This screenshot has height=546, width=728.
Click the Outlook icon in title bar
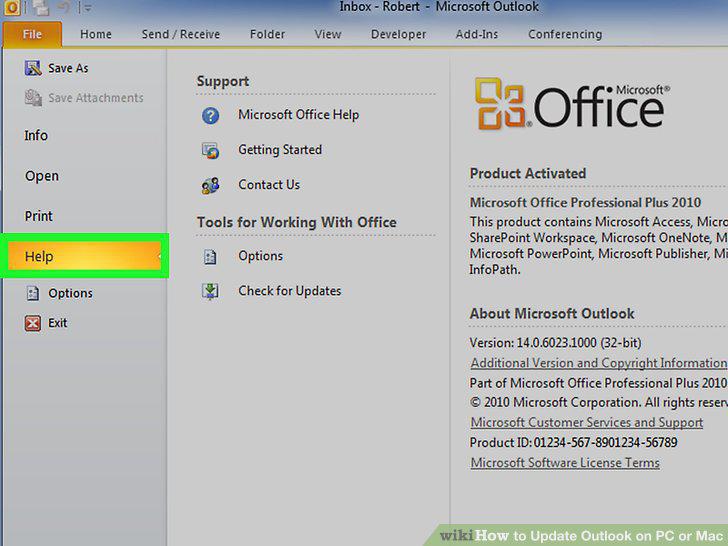tap(11, 7)
